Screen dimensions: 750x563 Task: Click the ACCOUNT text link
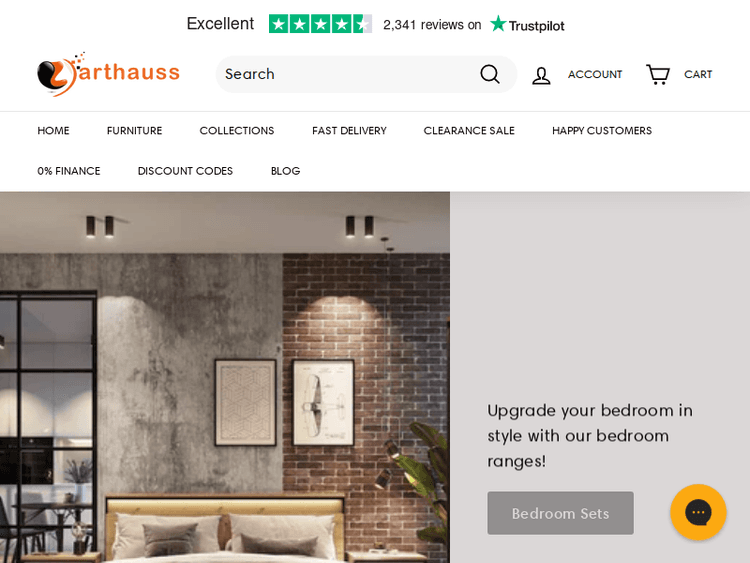click(x=595, y=75)
